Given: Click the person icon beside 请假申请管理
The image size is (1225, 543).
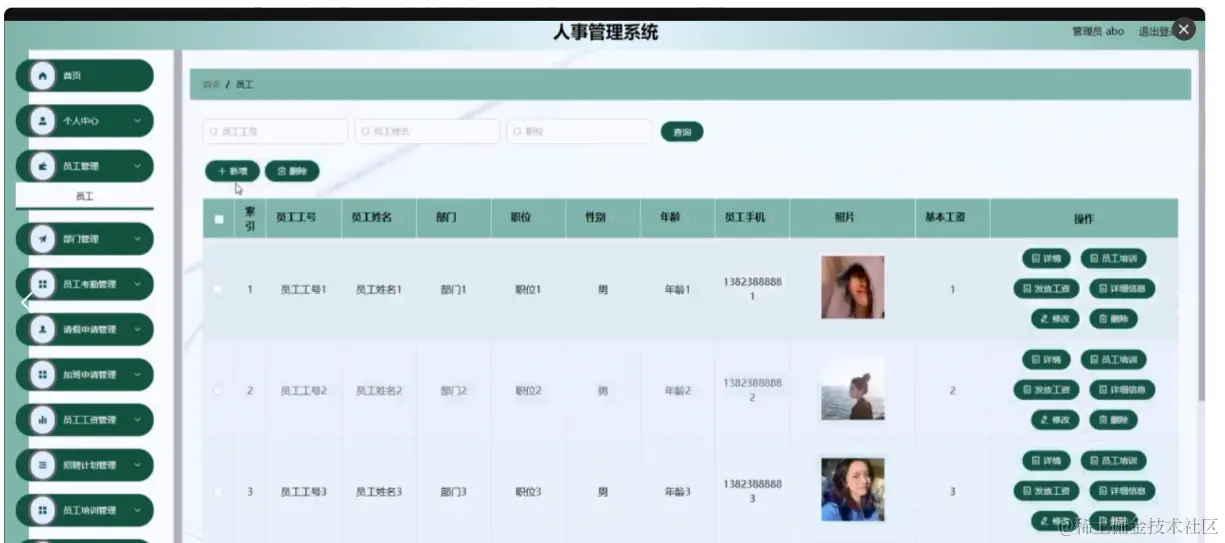Looking at the screenshot, I should tap(42, 329).
